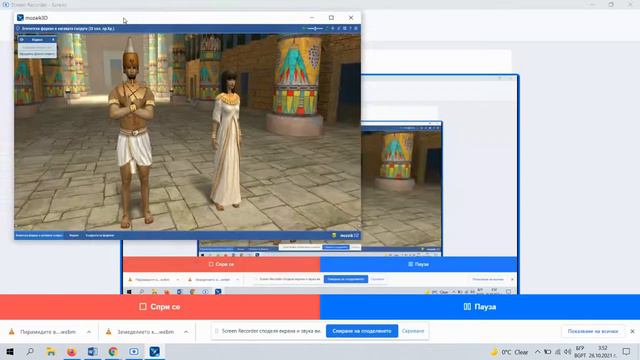The height and width of the screenshot is (360, 640).
Task: Click the second bottom tab in mozaik3D
Action: (74, 236)
